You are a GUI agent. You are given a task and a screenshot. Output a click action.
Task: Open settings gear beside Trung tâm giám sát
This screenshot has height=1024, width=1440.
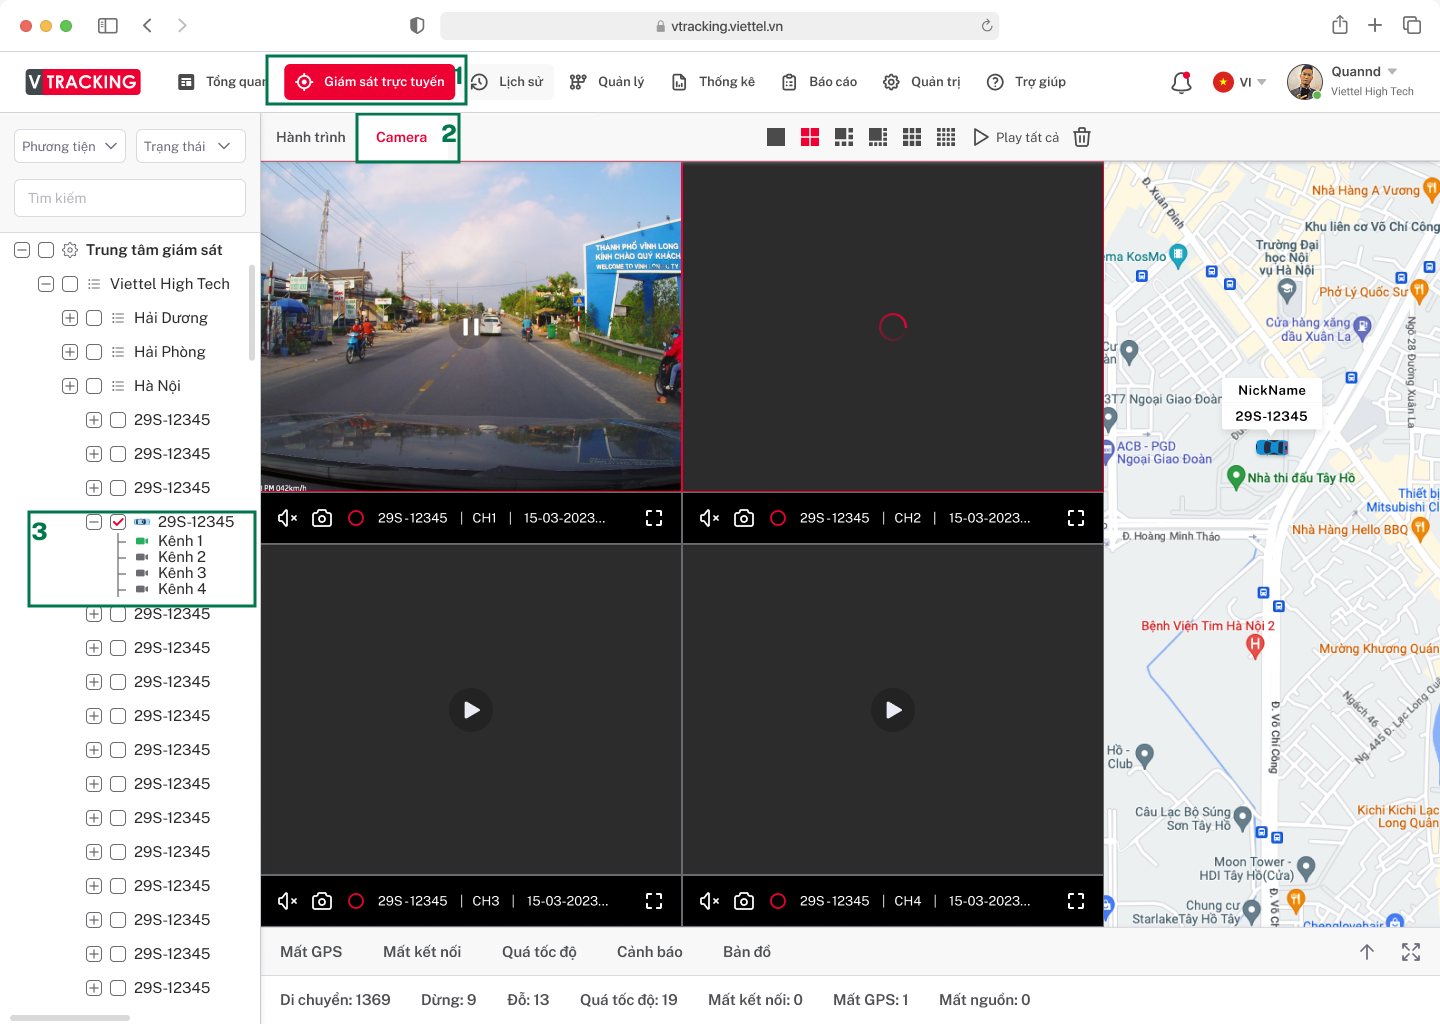tap(70, 250)
